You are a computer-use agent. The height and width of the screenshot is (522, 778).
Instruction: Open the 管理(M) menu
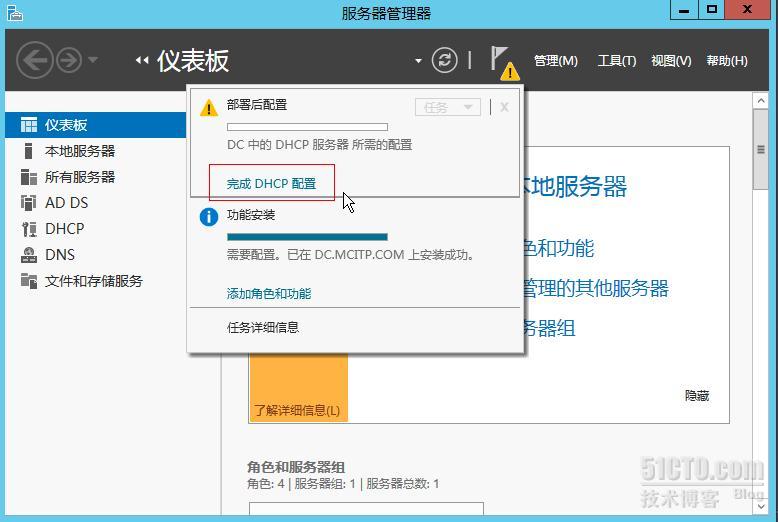tap(556, 61)
